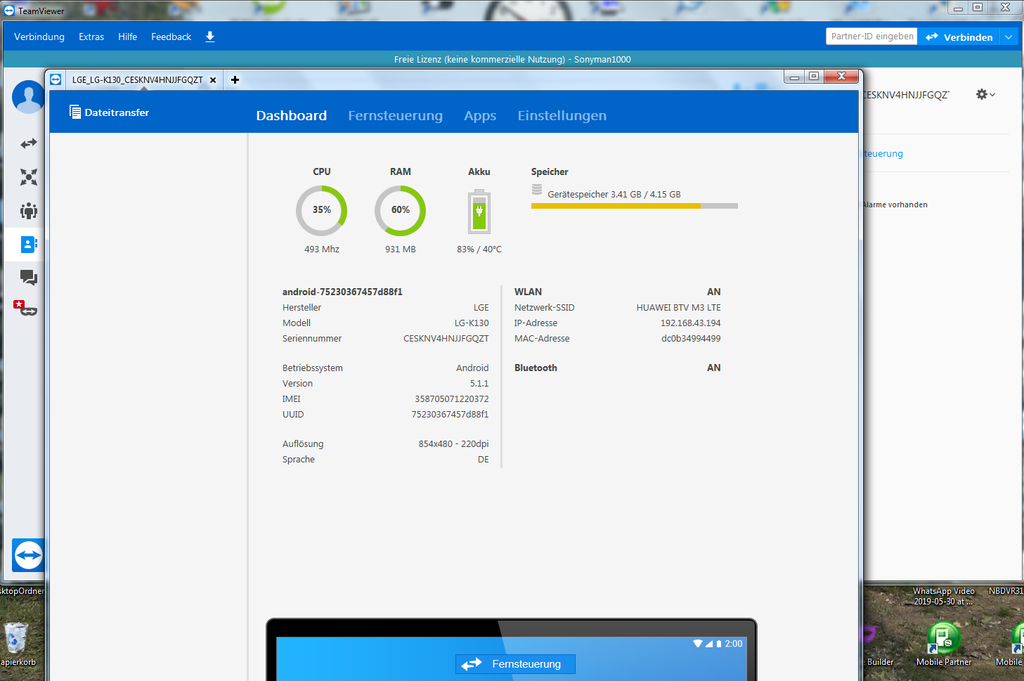The height and width of the screenshot is (681, 1024).
Task: Open the Remote Management sidebar icon
Action: [28, 177]
